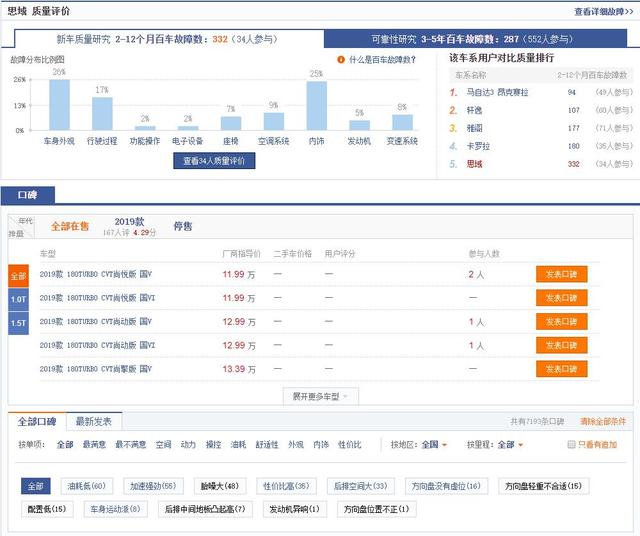Choose 全部 displacement filter
The image size is (640, 536).
(18, 276)
